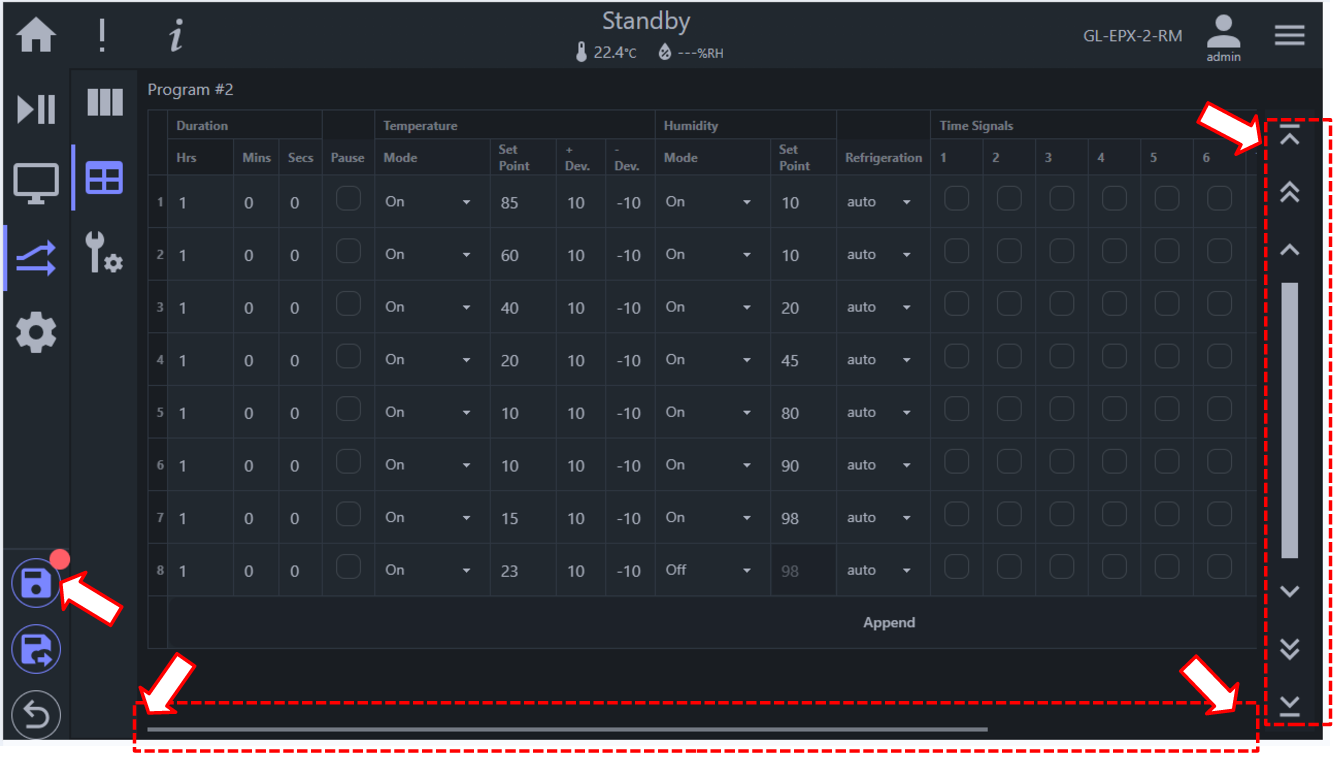The image size is (1339, 761).
Task: Move up one row with single chevron
Action: click(x=1290, y=249)
